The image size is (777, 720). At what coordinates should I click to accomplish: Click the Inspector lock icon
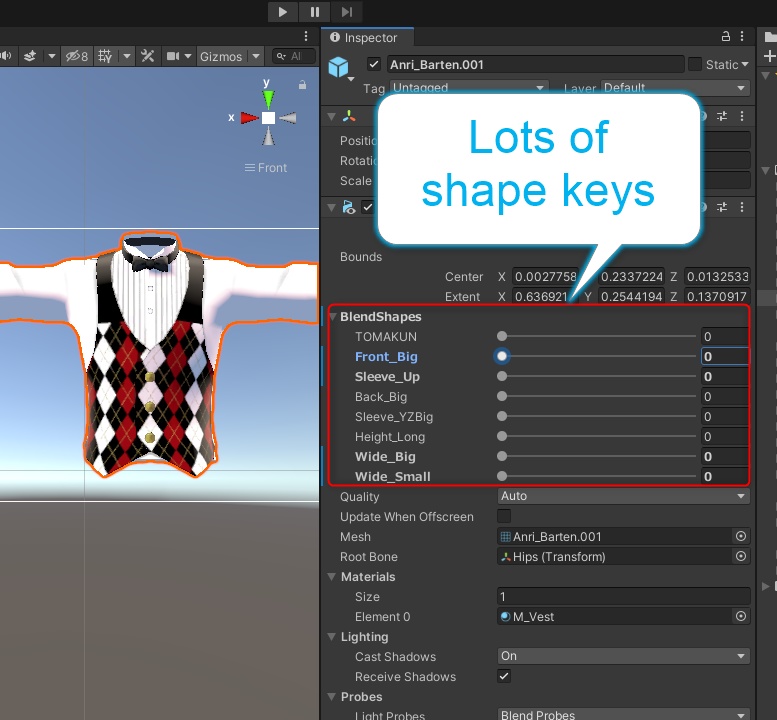pos(726,37)
